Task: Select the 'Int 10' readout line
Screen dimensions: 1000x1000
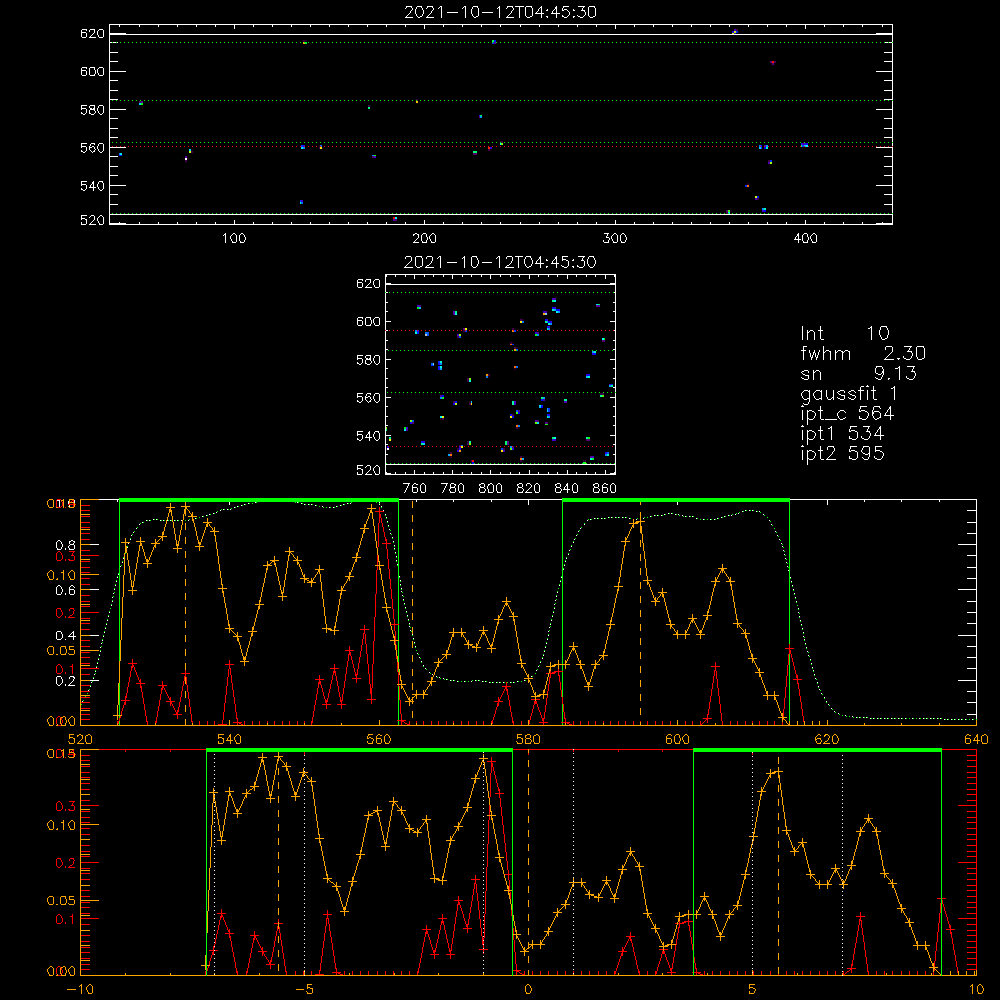Action: [x=844, y=334]
